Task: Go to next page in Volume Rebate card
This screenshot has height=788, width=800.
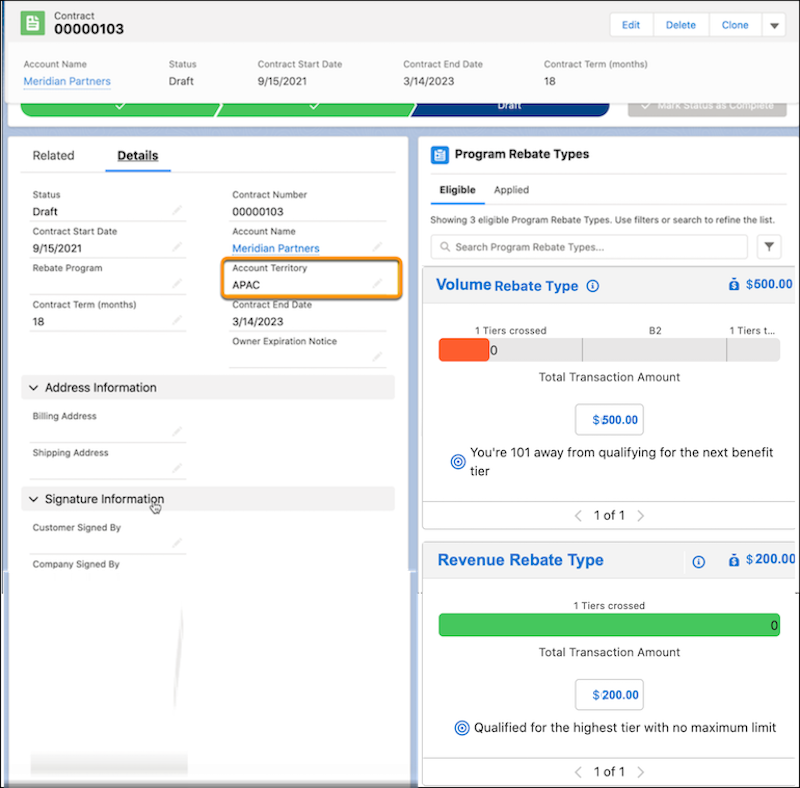Action: pos(641,516)
